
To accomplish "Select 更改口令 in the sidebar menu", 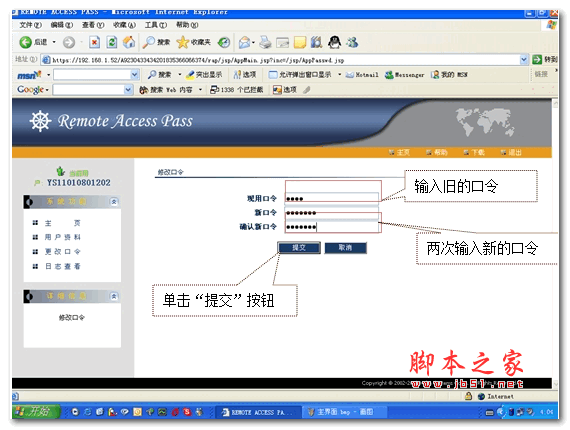I will tap(62, 252).
